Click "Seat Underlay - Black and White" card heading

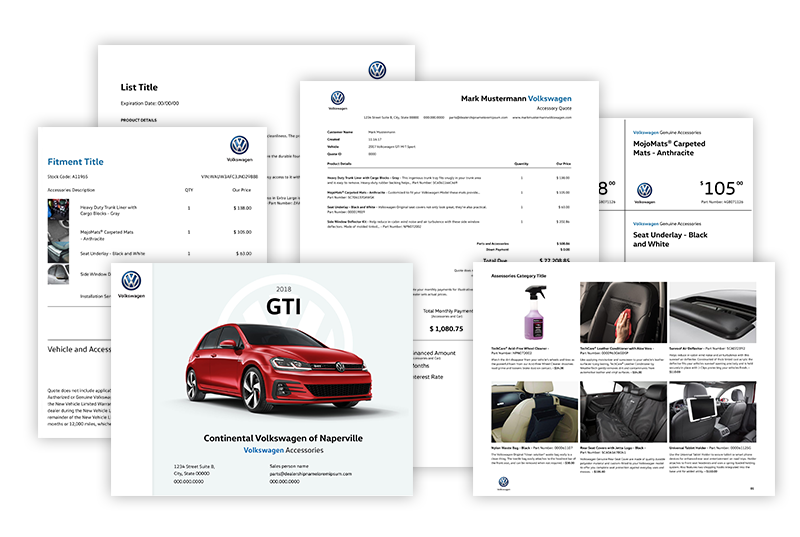(x=670, y=239)
